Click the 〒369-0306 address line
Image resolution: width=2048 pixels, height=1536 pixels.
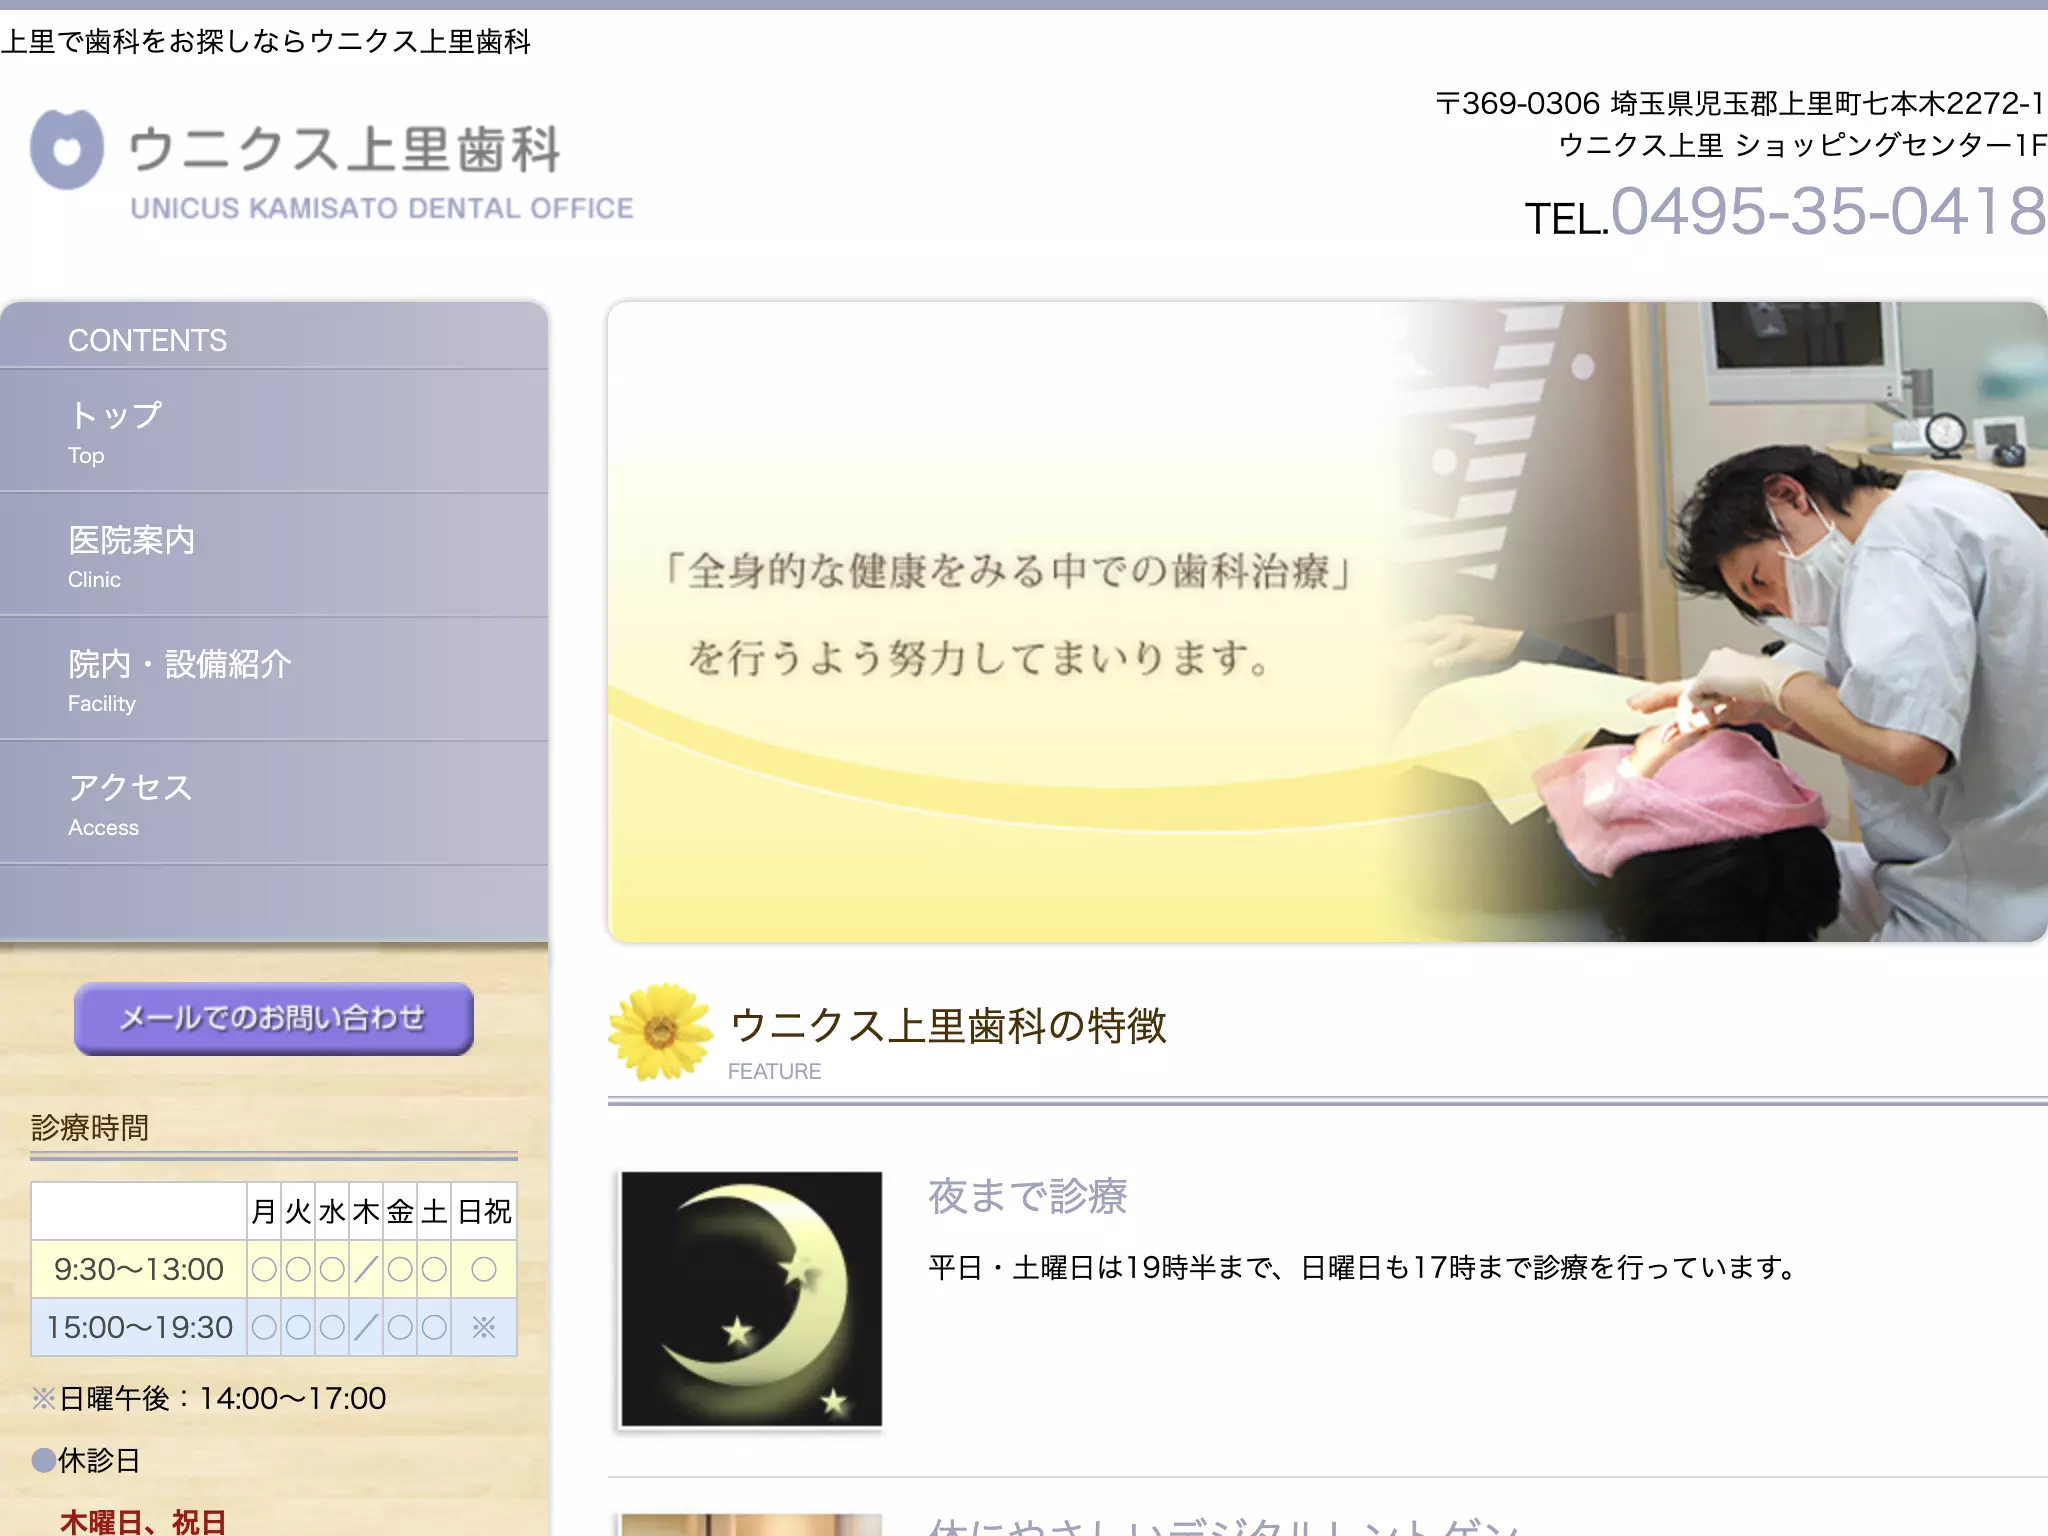pos(1740,103)
